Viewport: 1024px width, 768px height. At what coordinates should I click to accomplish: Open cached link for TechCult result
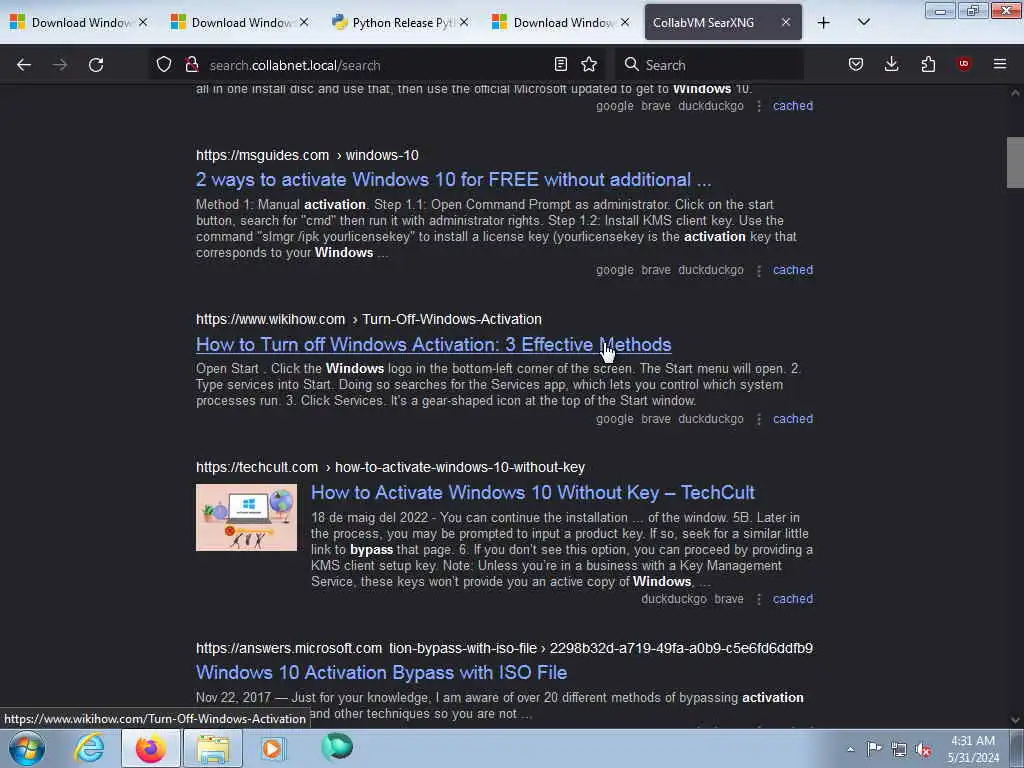click(x=793, y=599)
